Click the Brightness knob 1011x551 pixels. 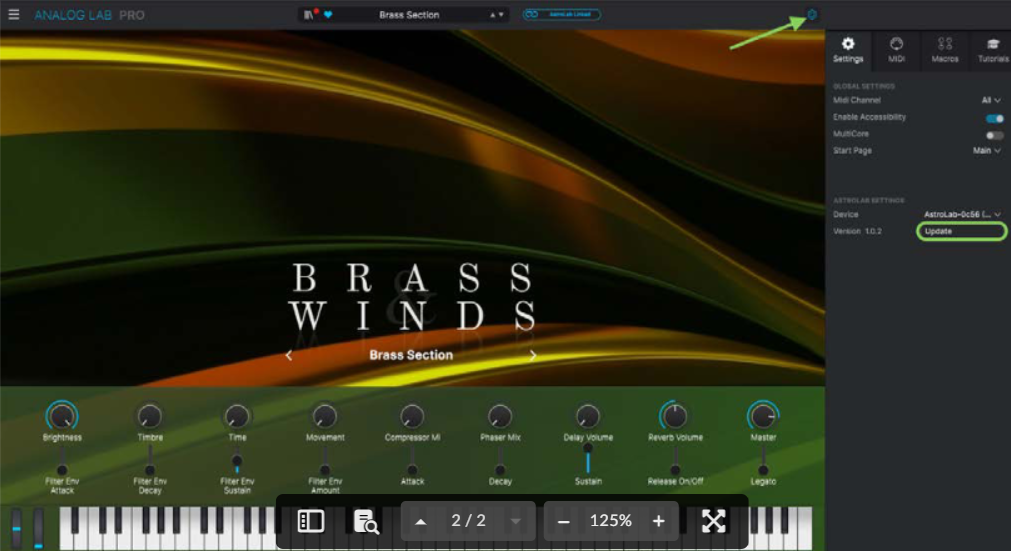(62, 416)
